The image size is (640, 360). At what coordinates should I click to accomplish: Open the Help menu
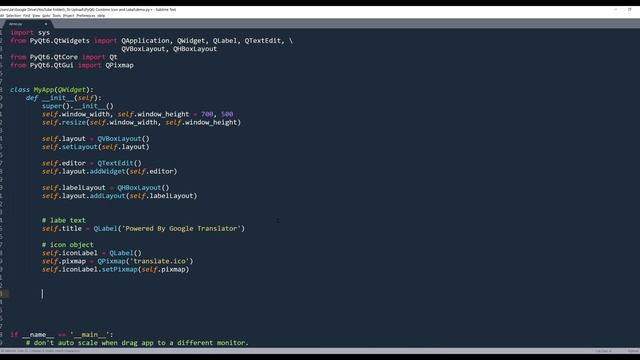pos(101,16)
